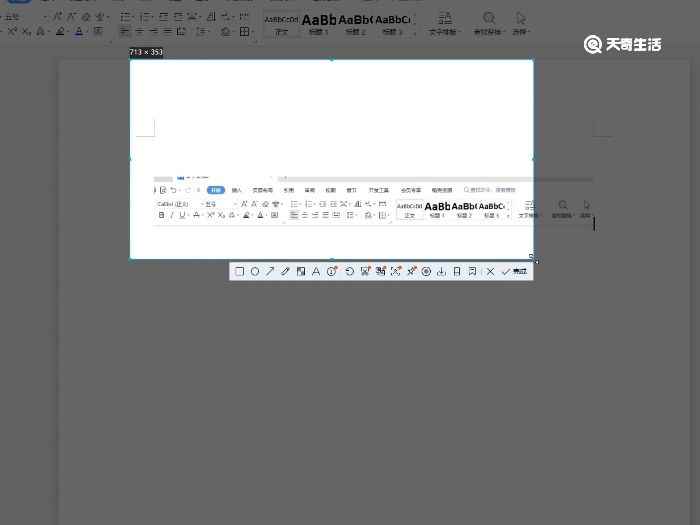Image resolution: width=700 pixels, height=525 pixels.
Task: Select the mosaic blur tool
Action: click(301, 271)
